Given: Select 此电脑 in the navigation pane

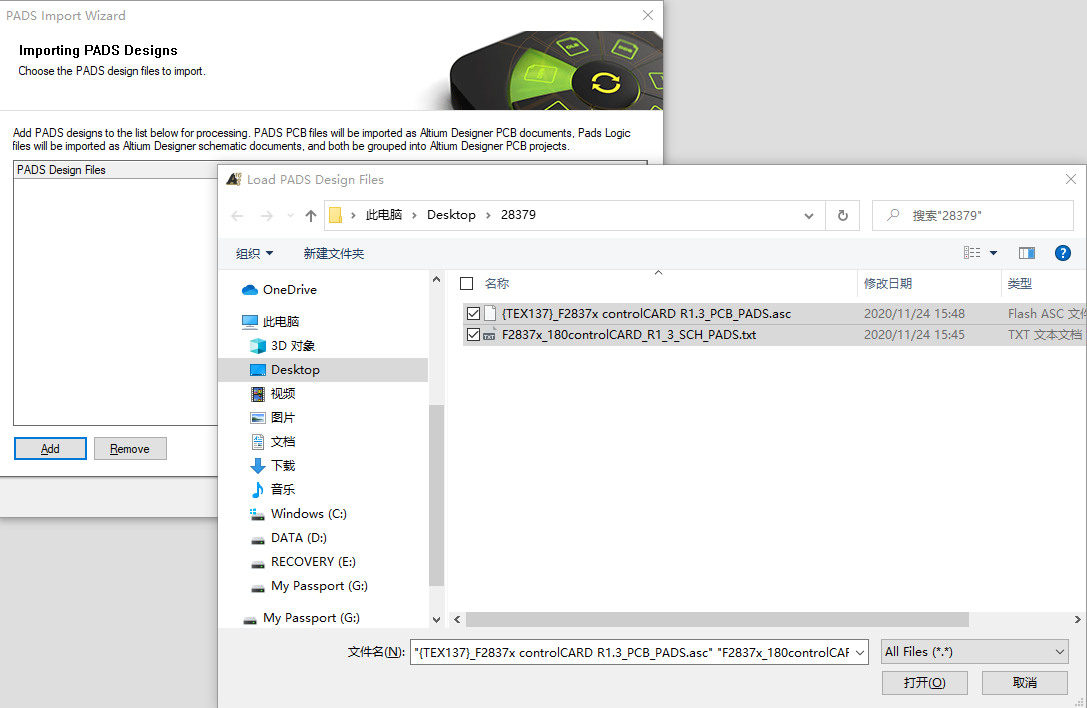Looking at the screenshot, I should (281, 322).
